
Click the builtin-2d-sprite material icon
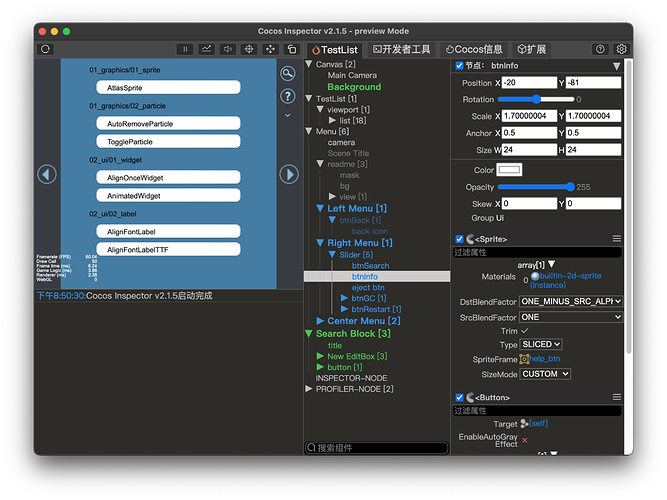(x=535, y=276)
